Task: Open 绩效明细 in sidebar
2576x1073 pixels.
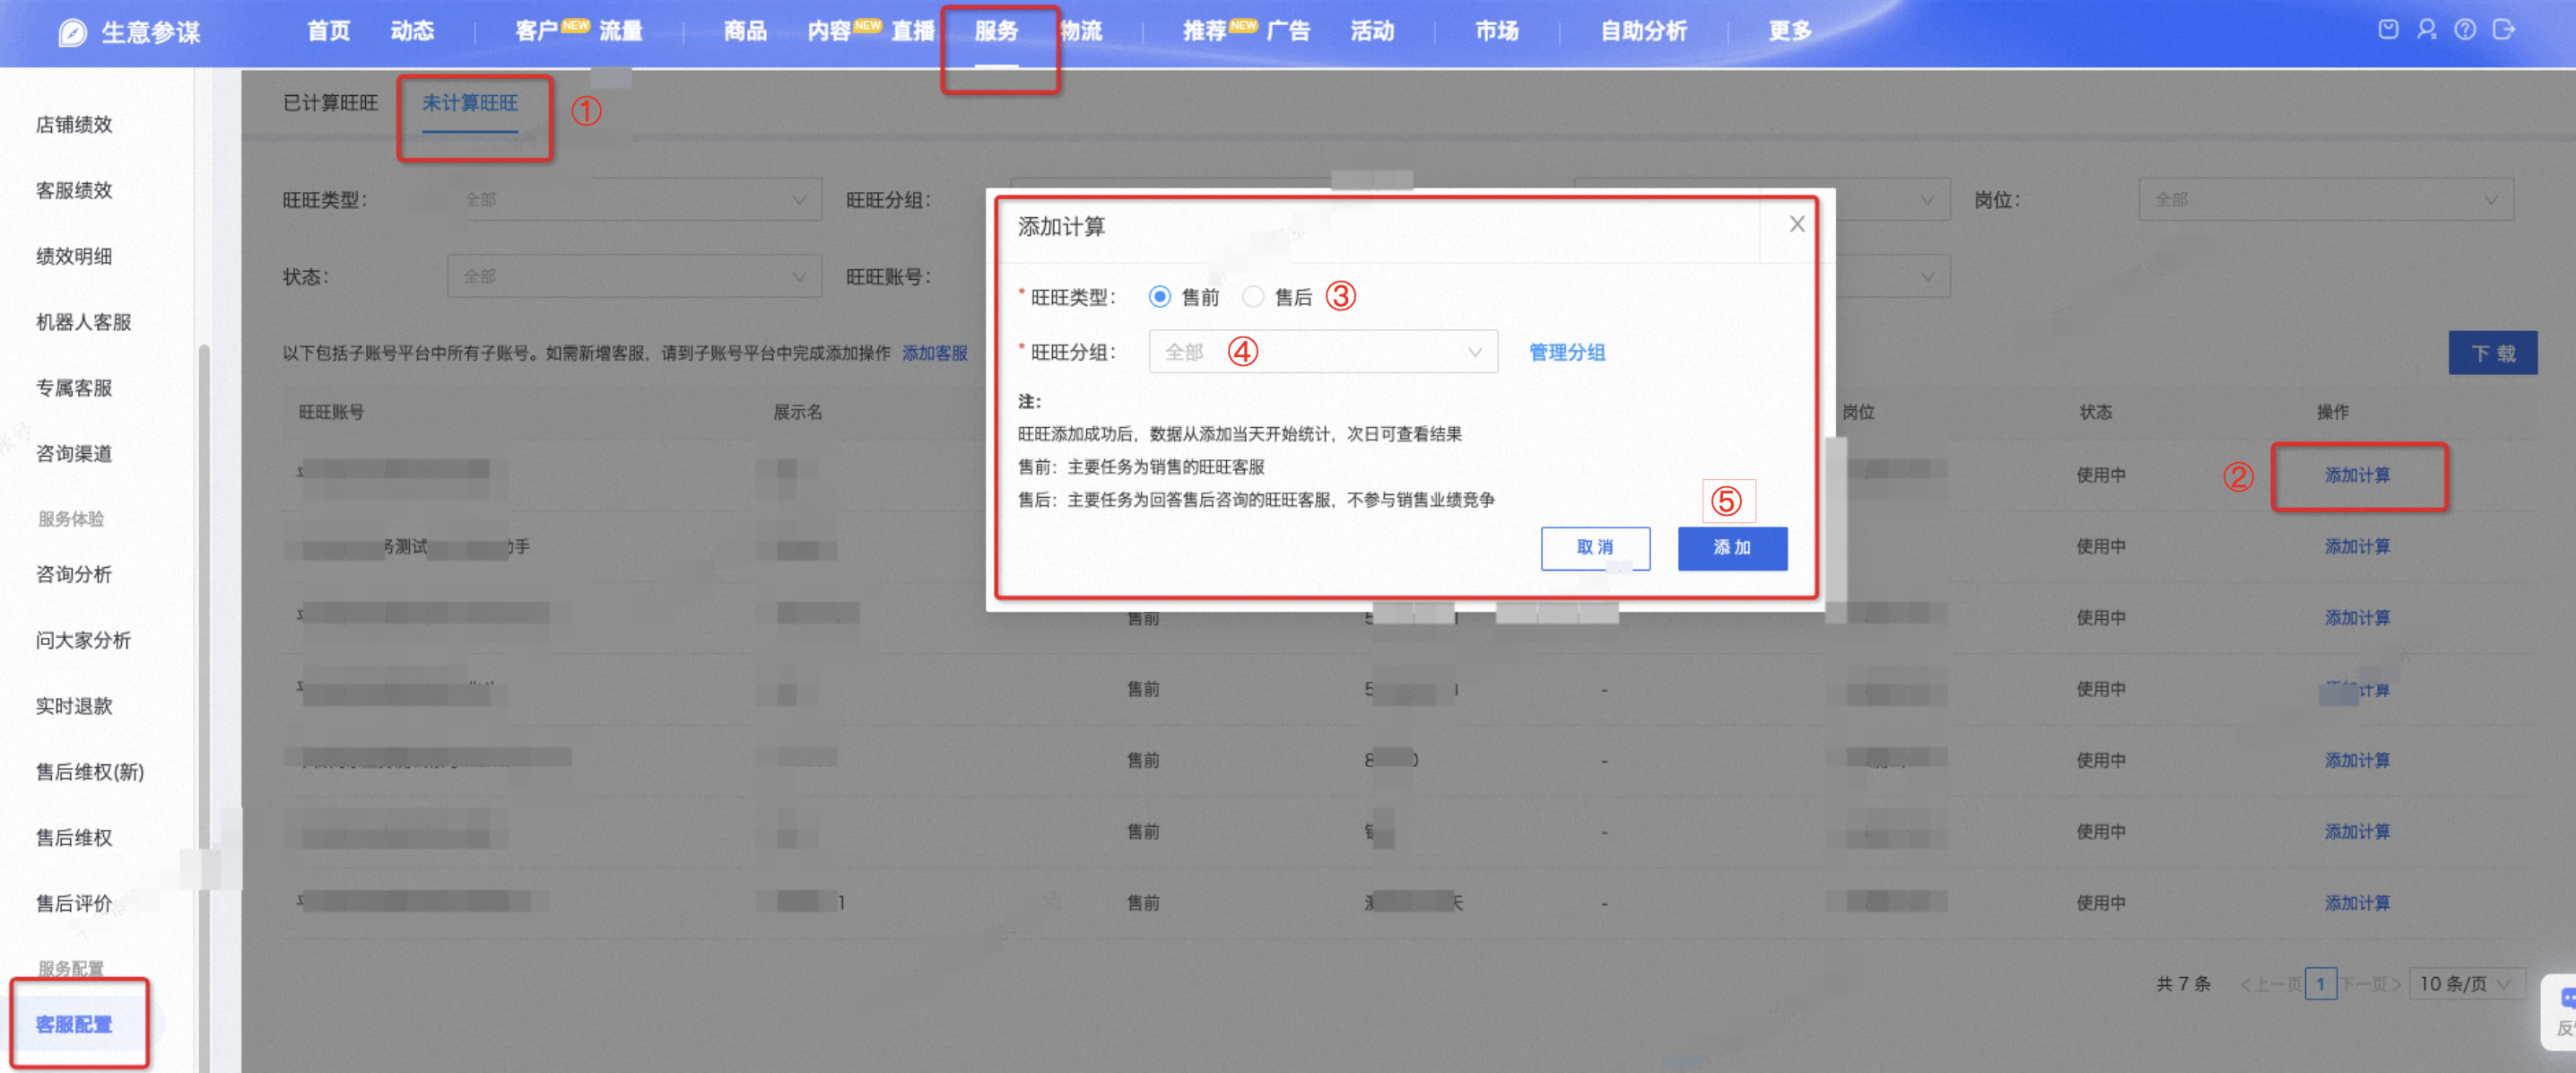Action: click(74, 256)
